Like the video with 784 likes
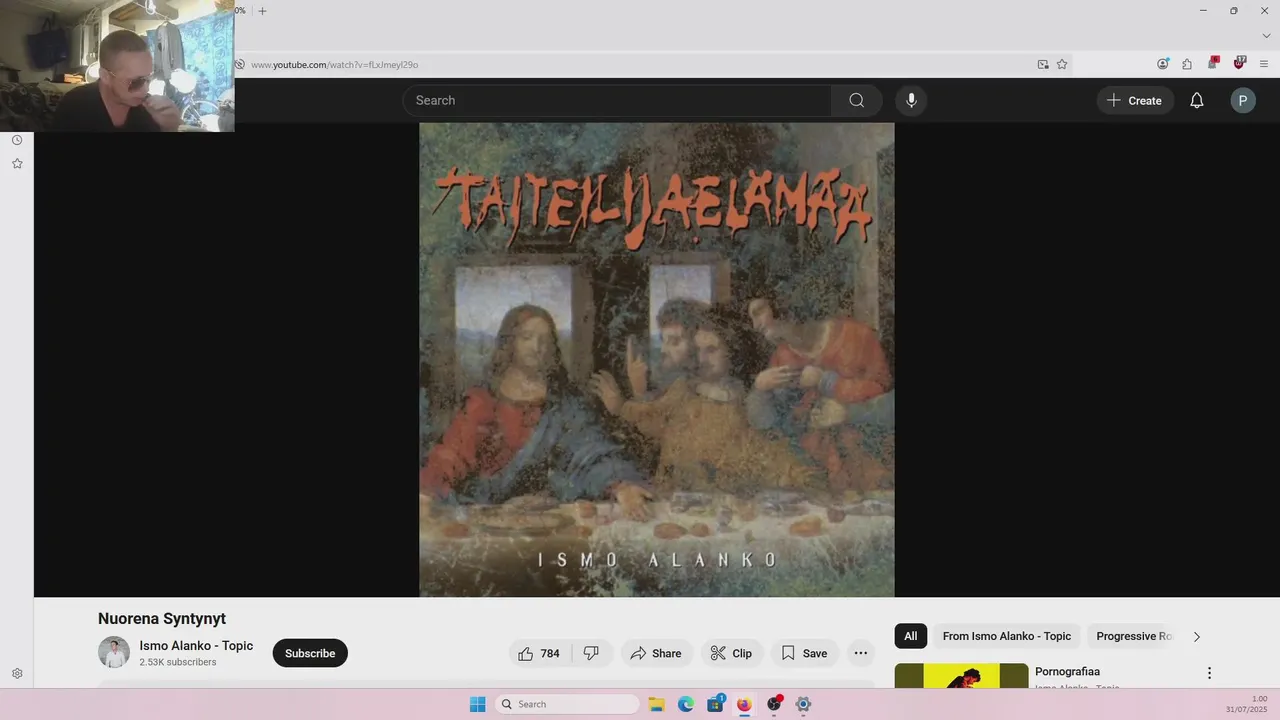 click(x=540, y=653)
